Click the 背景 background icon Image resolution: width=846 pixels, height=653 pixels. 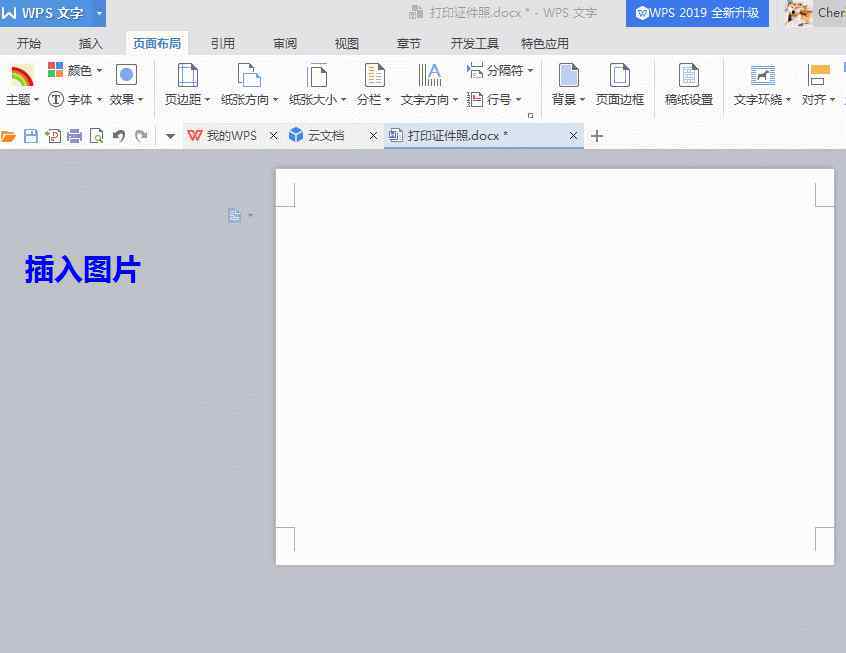pos(568,75)
